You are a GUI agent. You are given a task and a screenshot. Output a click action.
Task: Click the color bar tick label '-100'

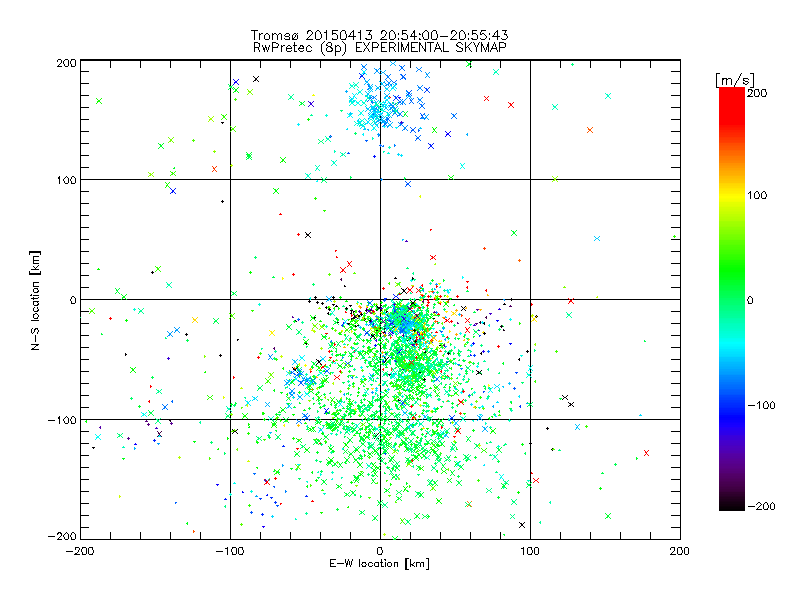tap(761, 406)
